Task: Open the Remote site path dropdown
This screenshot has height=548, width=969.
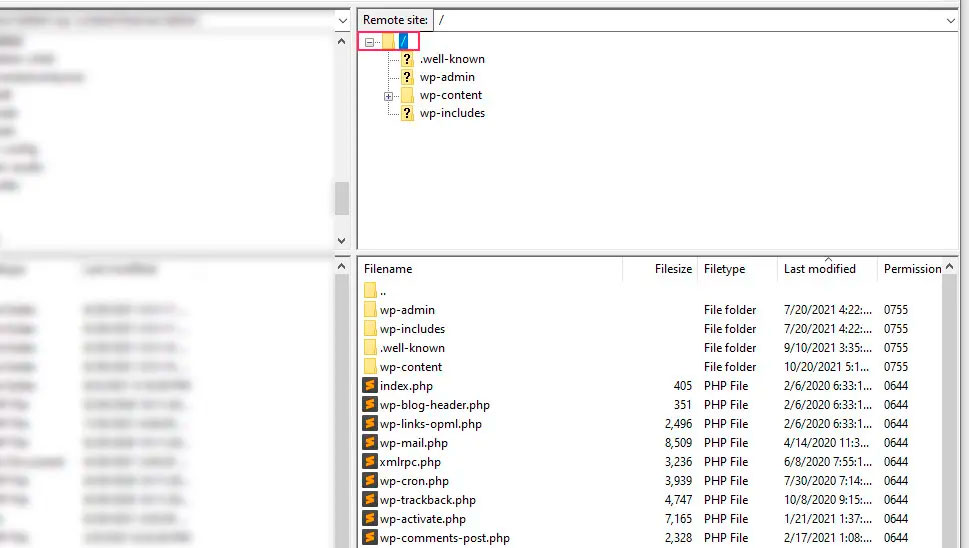Action: (950, 20)
